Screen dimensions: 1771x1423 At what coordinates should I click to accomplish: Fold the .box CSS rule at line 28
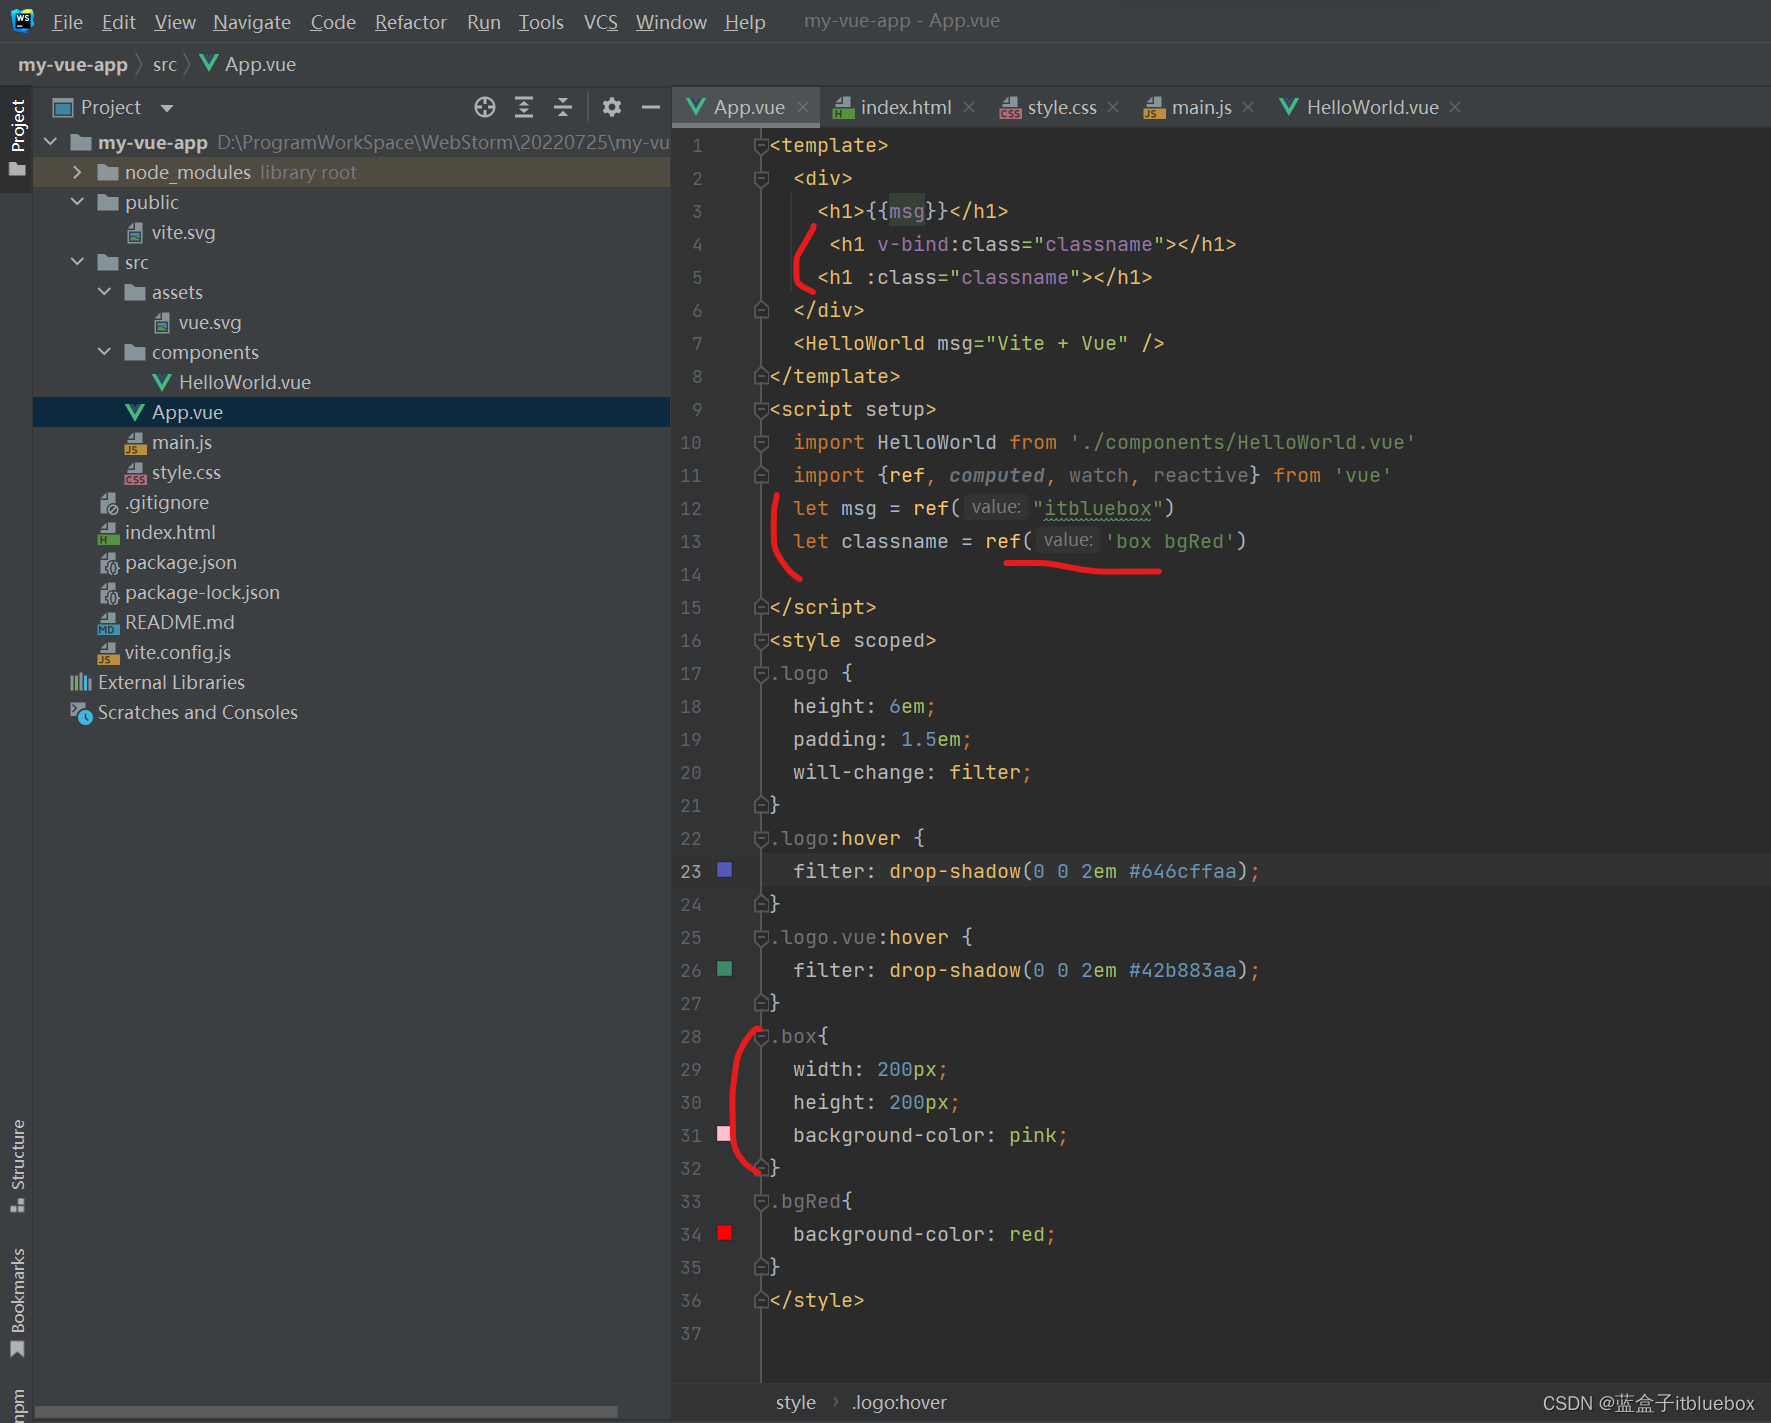761,1037
